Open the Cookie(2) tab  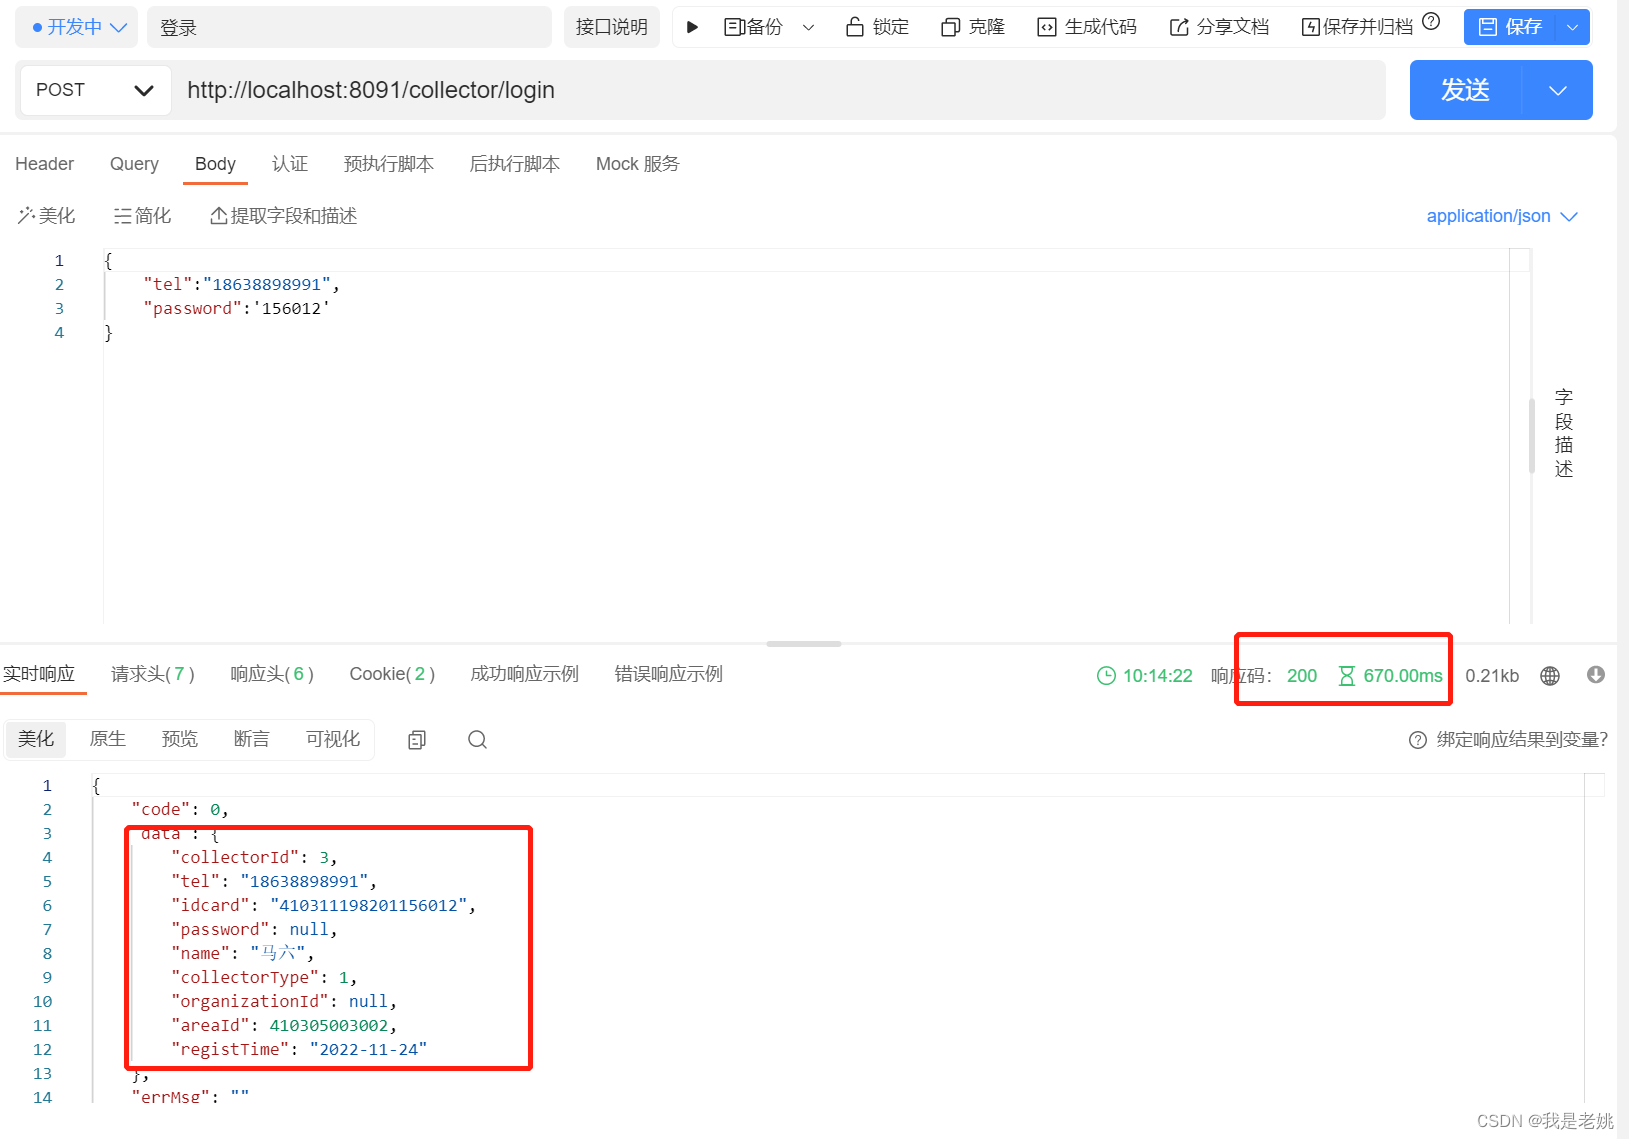[x=392, y=674]
